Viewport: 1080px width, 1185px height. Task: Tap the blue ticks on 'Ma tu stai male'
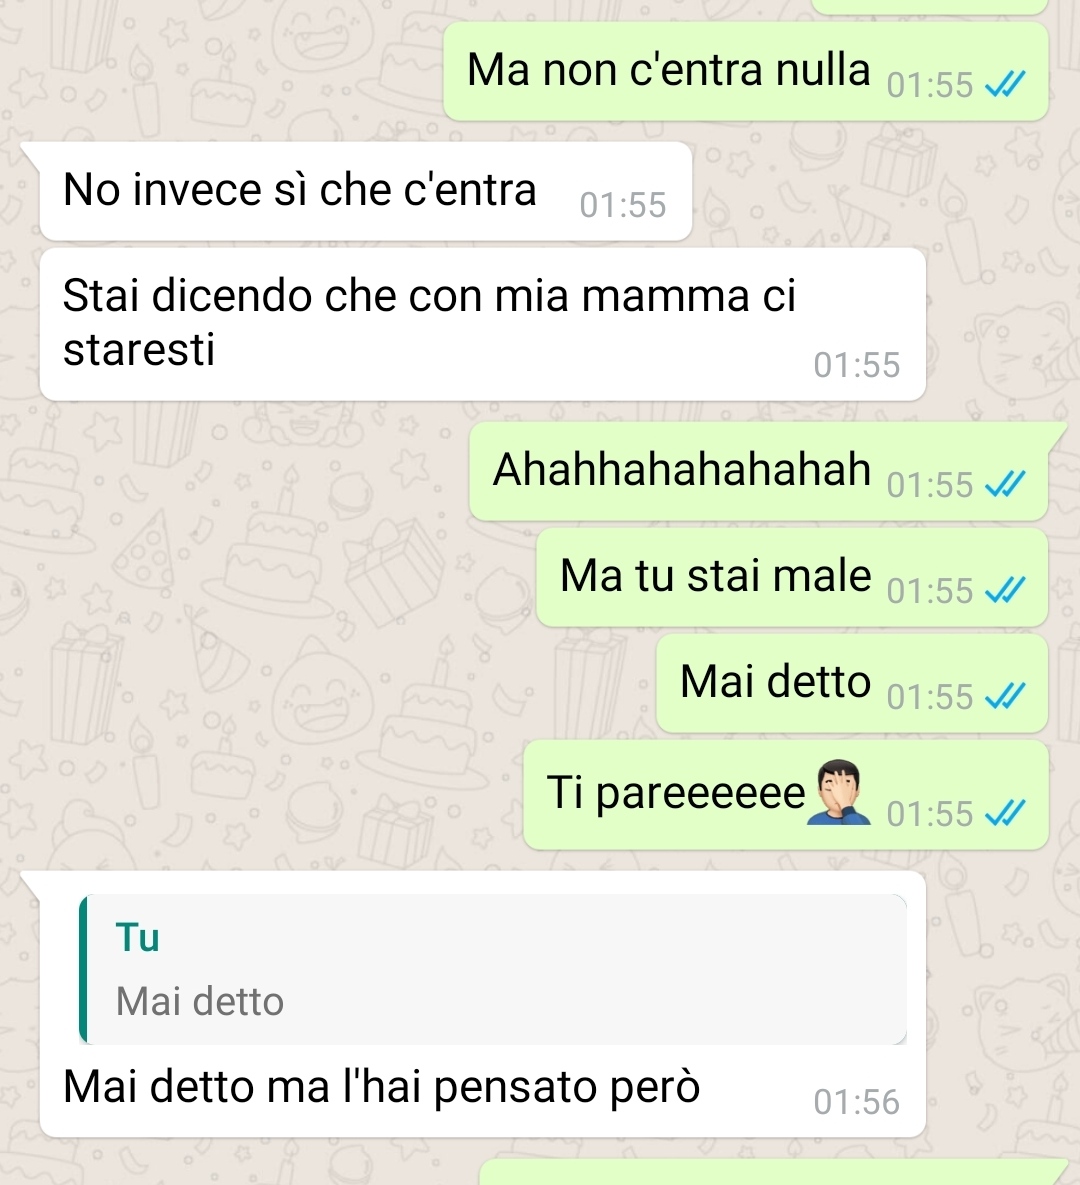(1005, 589)
